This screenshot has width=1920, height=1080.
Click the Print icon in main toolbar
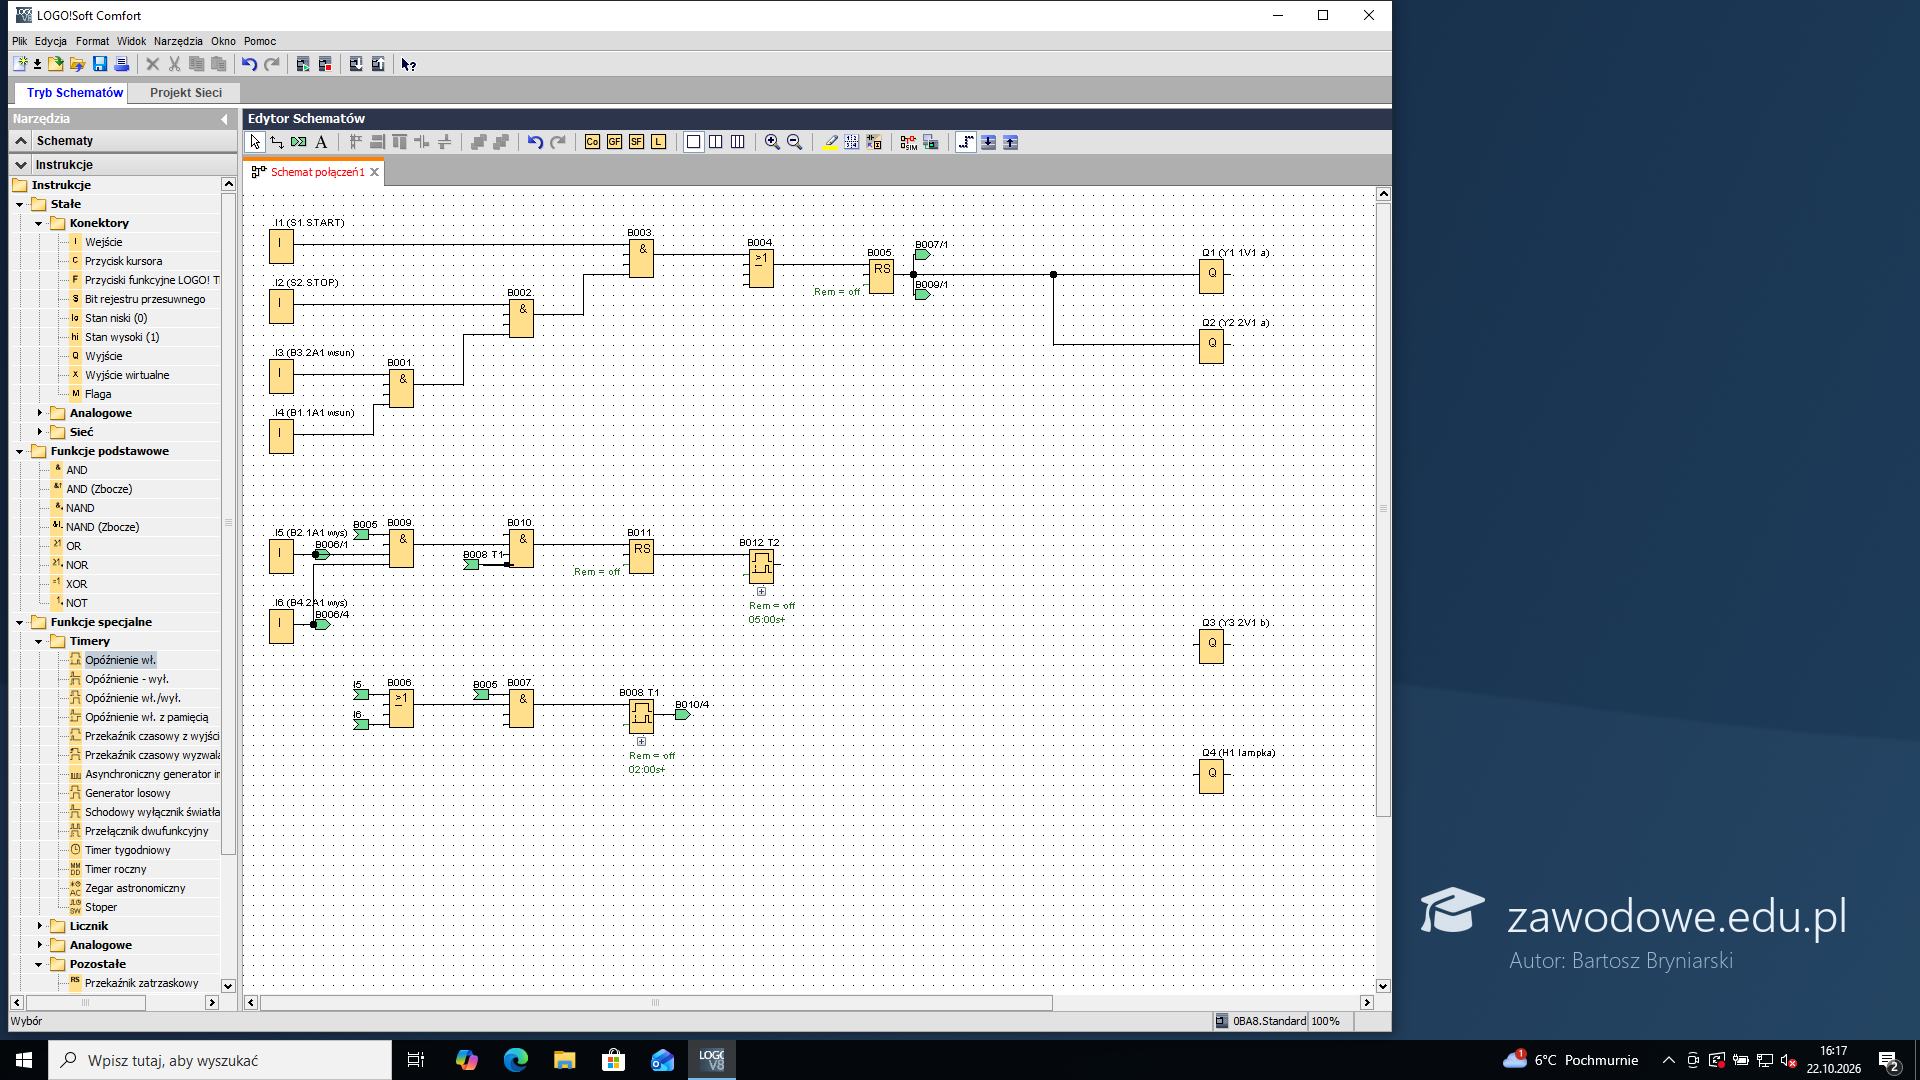tap(122, 64)
